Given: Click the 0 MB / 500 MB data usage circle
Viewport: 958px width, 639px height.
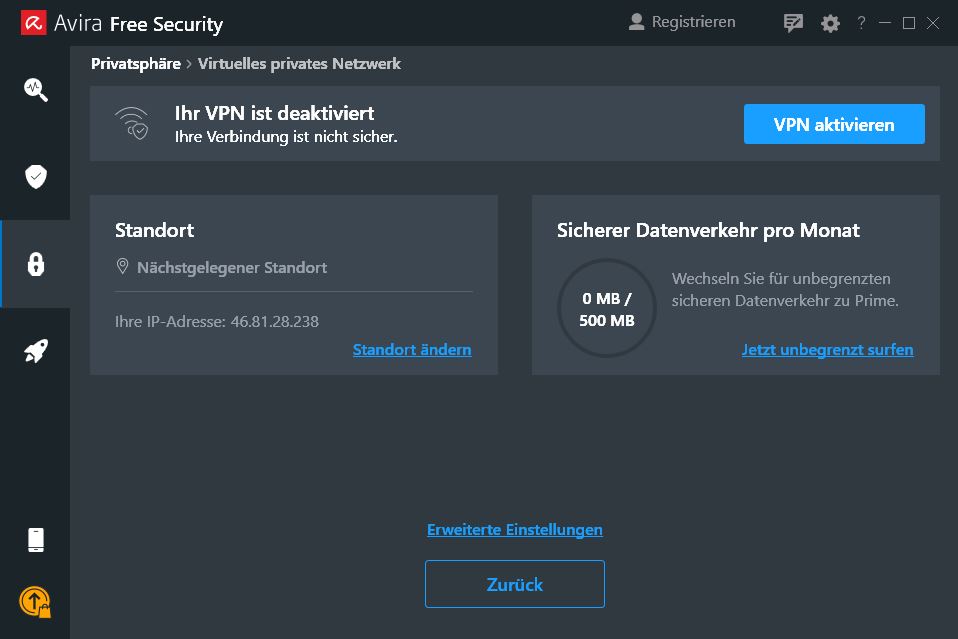Looking at the screenshot, I should click(x=607, y=309).
